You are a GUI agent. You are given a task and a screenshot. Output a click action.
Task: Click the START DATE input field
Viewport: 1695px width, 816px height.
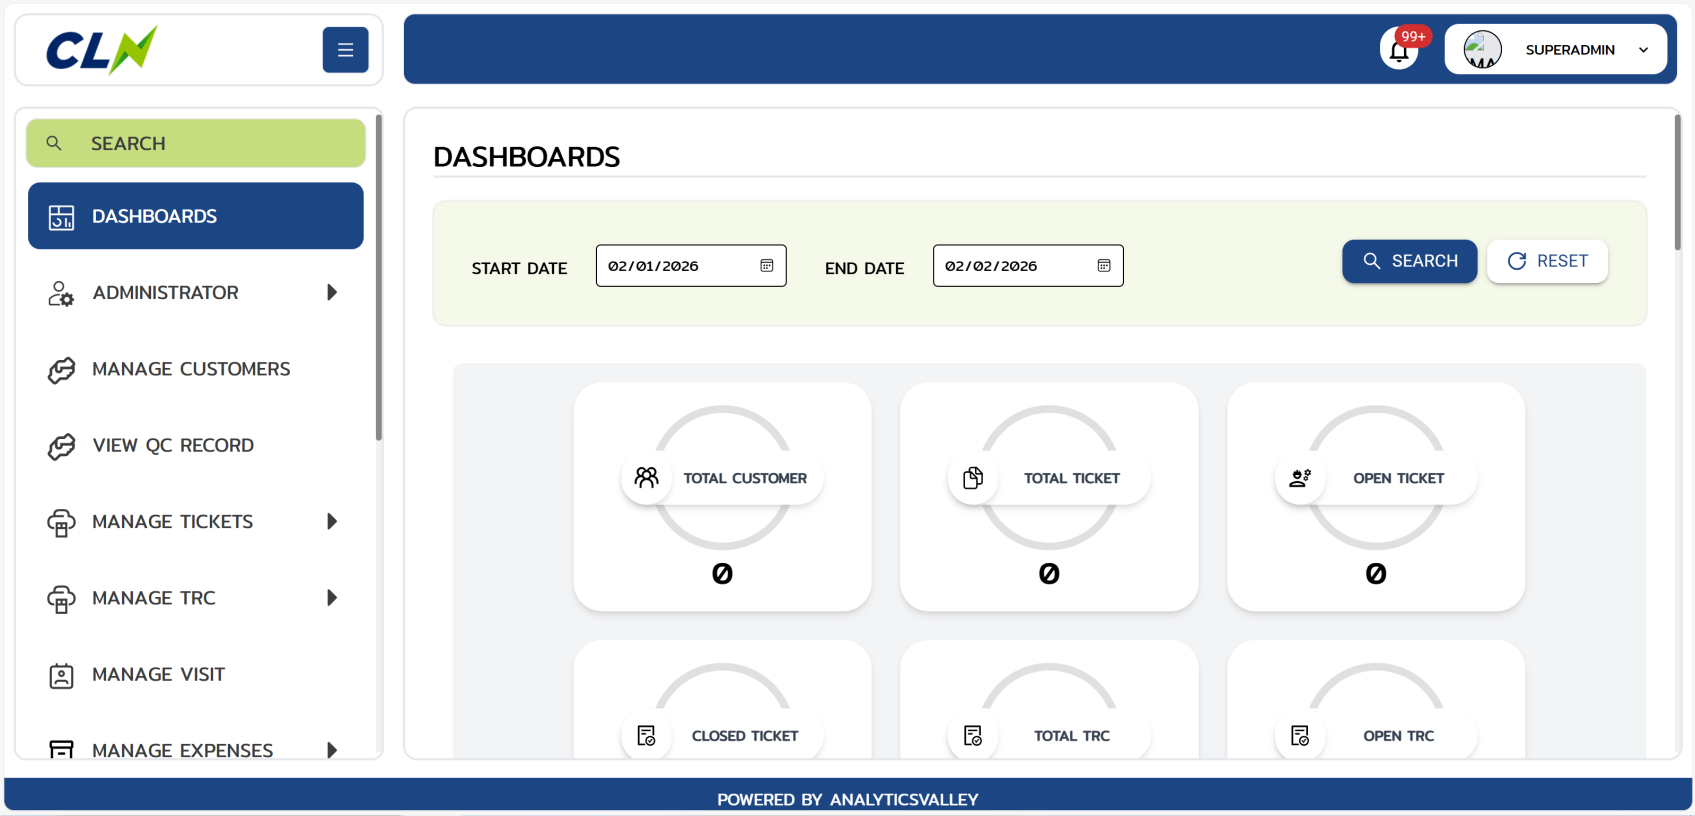click(691, 266)
